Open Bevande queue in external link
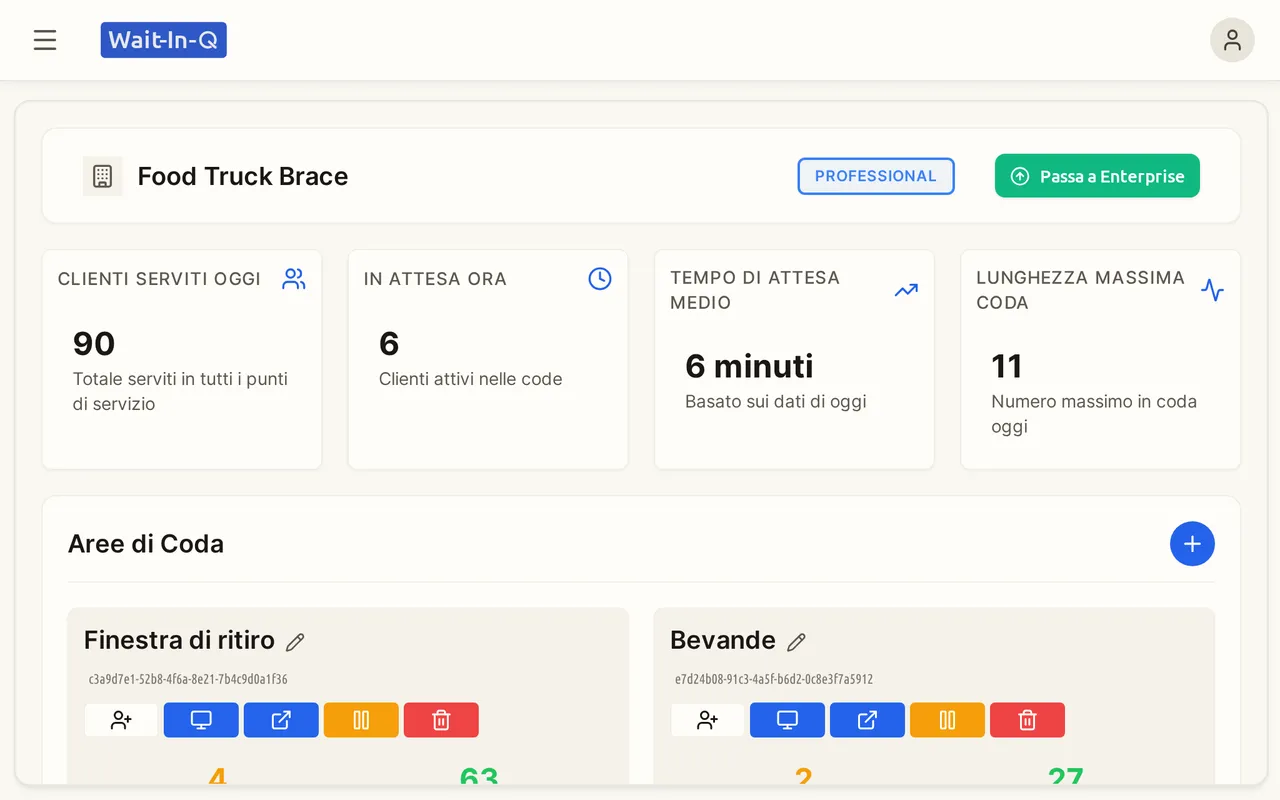Image resolution: width=1280 pixels, height=800 pixels. 867,720
